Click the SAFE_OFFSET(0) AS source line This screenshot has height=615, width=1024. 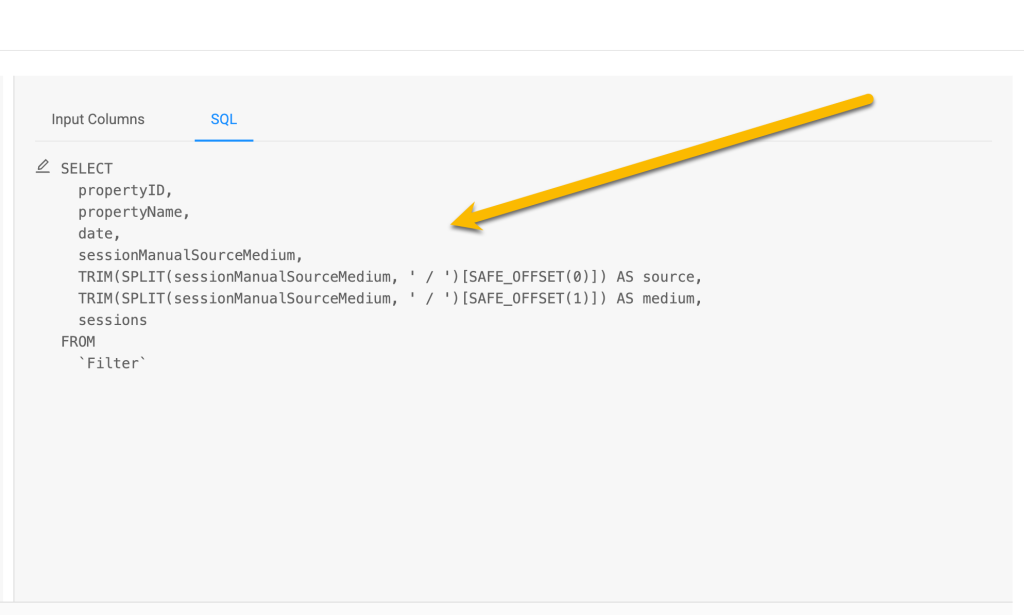point(390,276)
